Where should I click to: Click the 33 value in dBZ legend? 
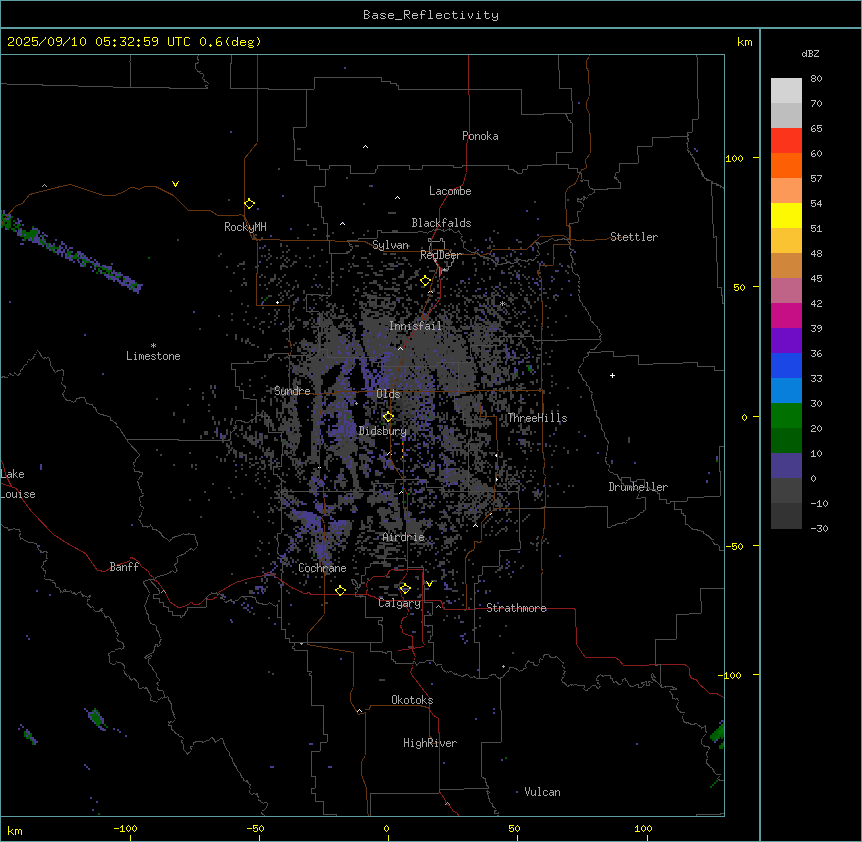(x=816, y=379)
